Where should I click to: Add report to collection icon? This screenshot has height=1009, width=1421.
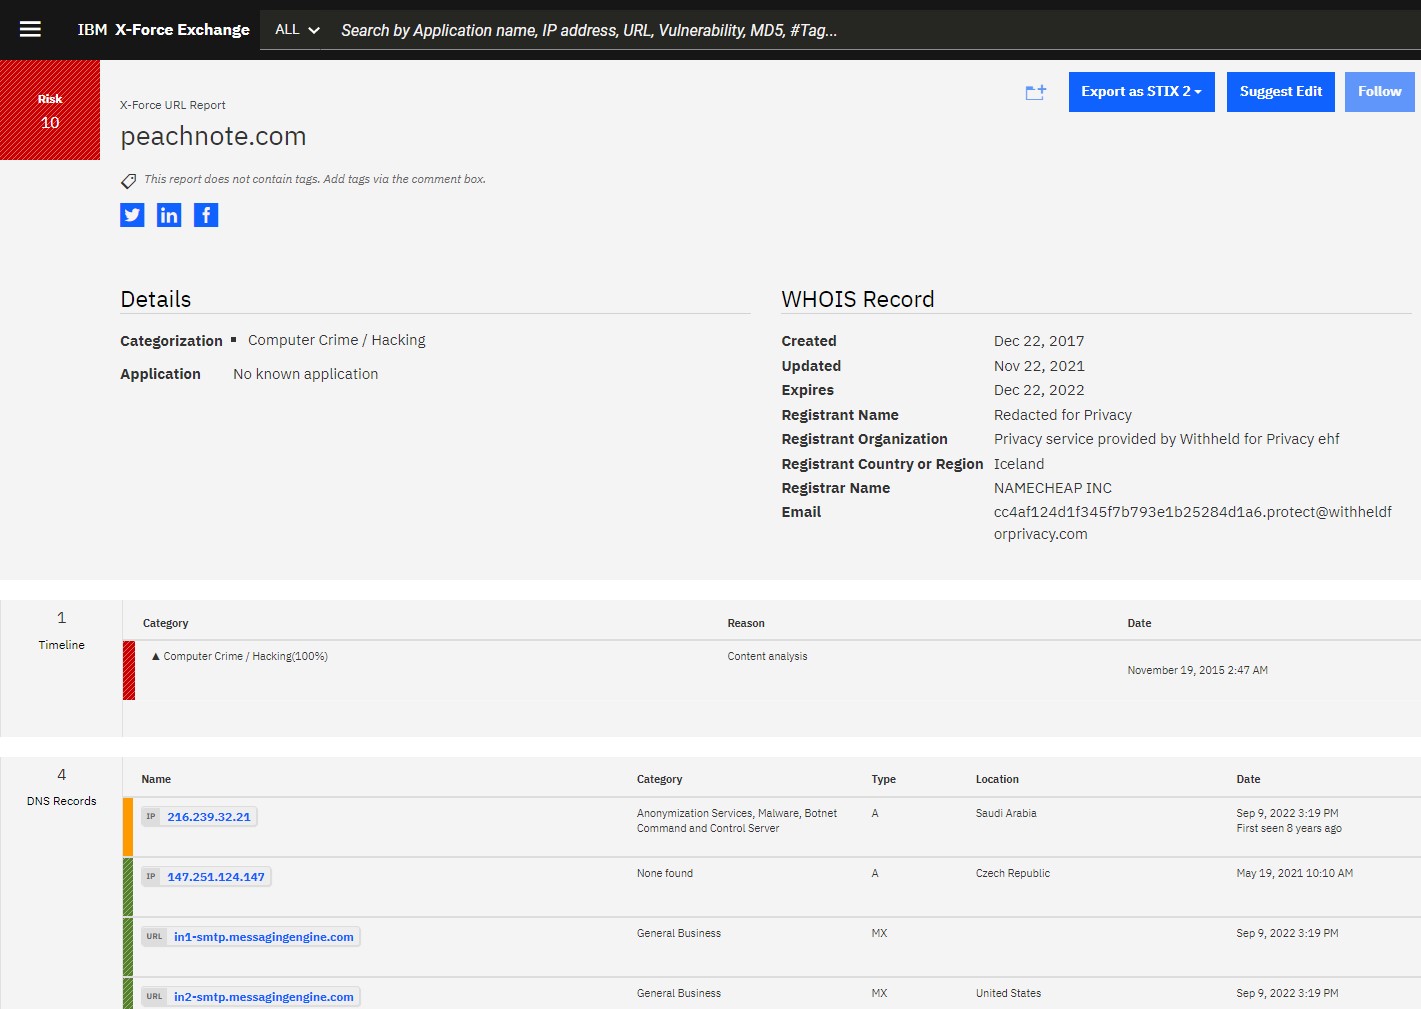(1036, 92)
